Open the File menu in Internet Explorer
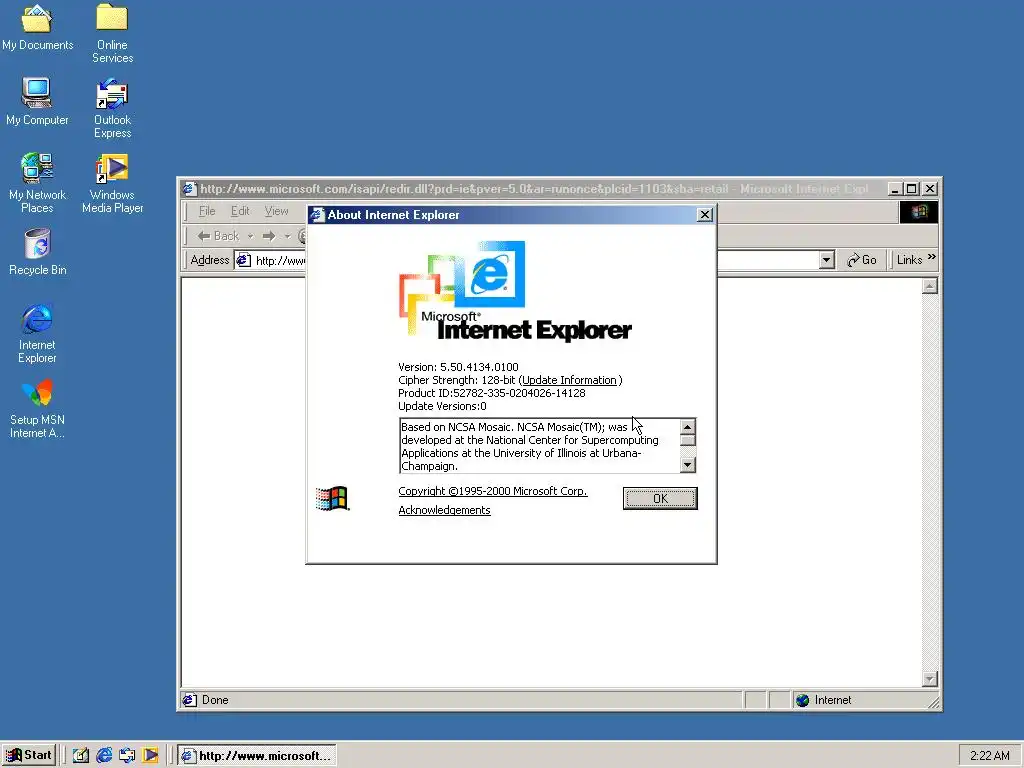Image resolution: width=1024 pixels, height=768 pixels. point(207,211)
